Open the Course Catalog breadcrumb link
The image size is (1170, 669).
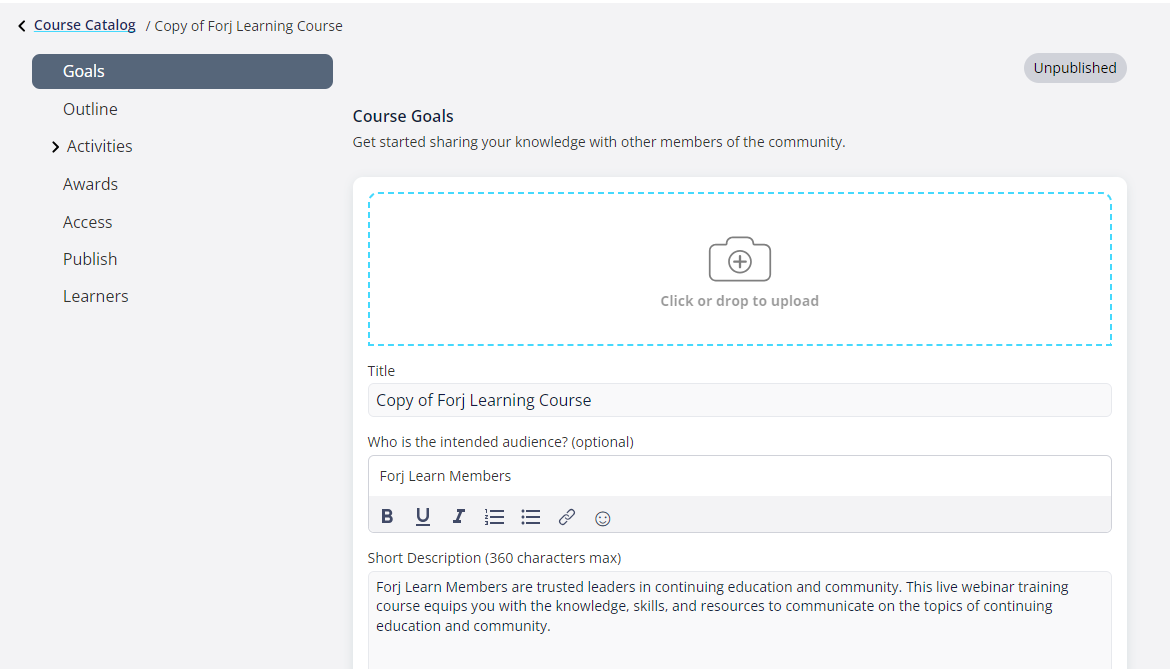84,25
